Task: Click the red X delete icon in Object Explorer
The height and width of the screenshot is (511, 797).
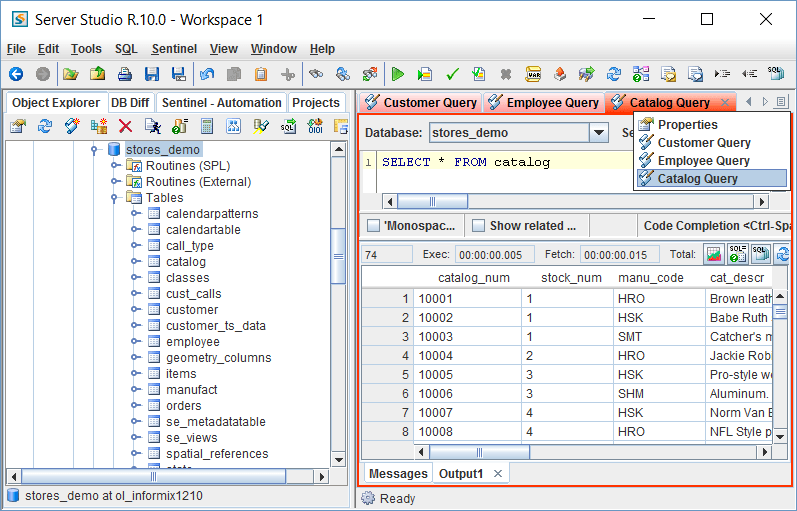Action: point(125,126)
